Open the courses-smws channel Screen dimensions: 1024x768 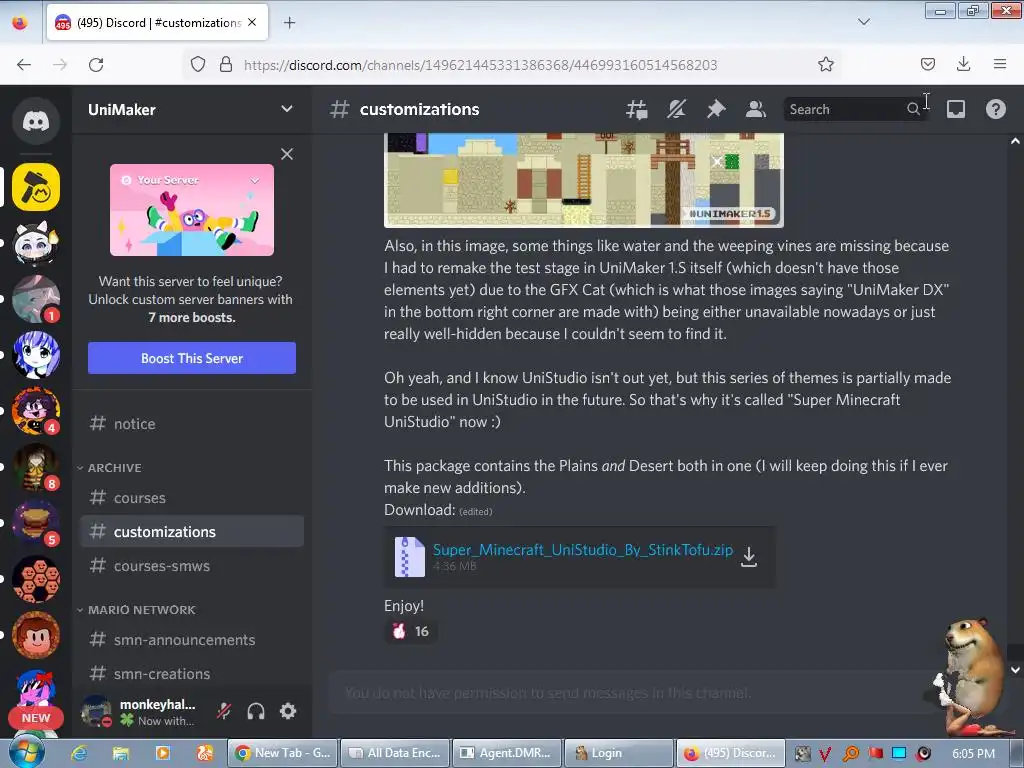point(192,566)
